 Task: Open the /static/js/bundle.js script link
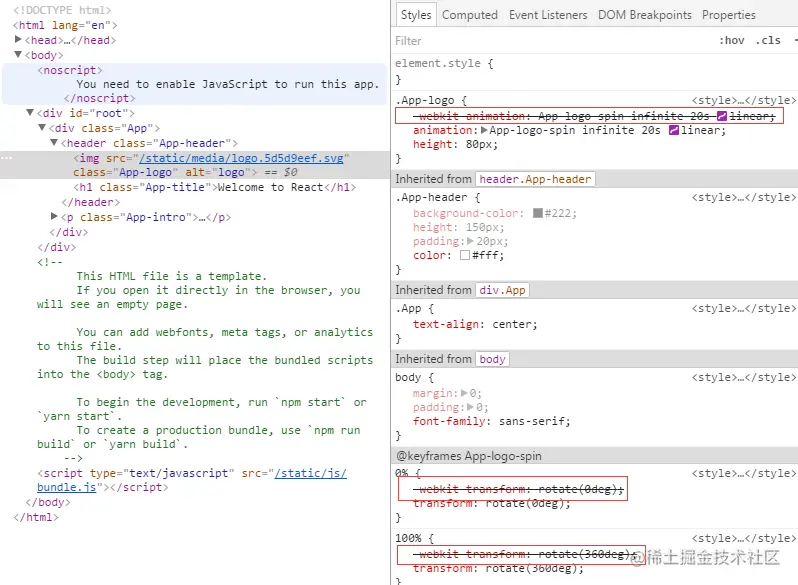(191, 480)
